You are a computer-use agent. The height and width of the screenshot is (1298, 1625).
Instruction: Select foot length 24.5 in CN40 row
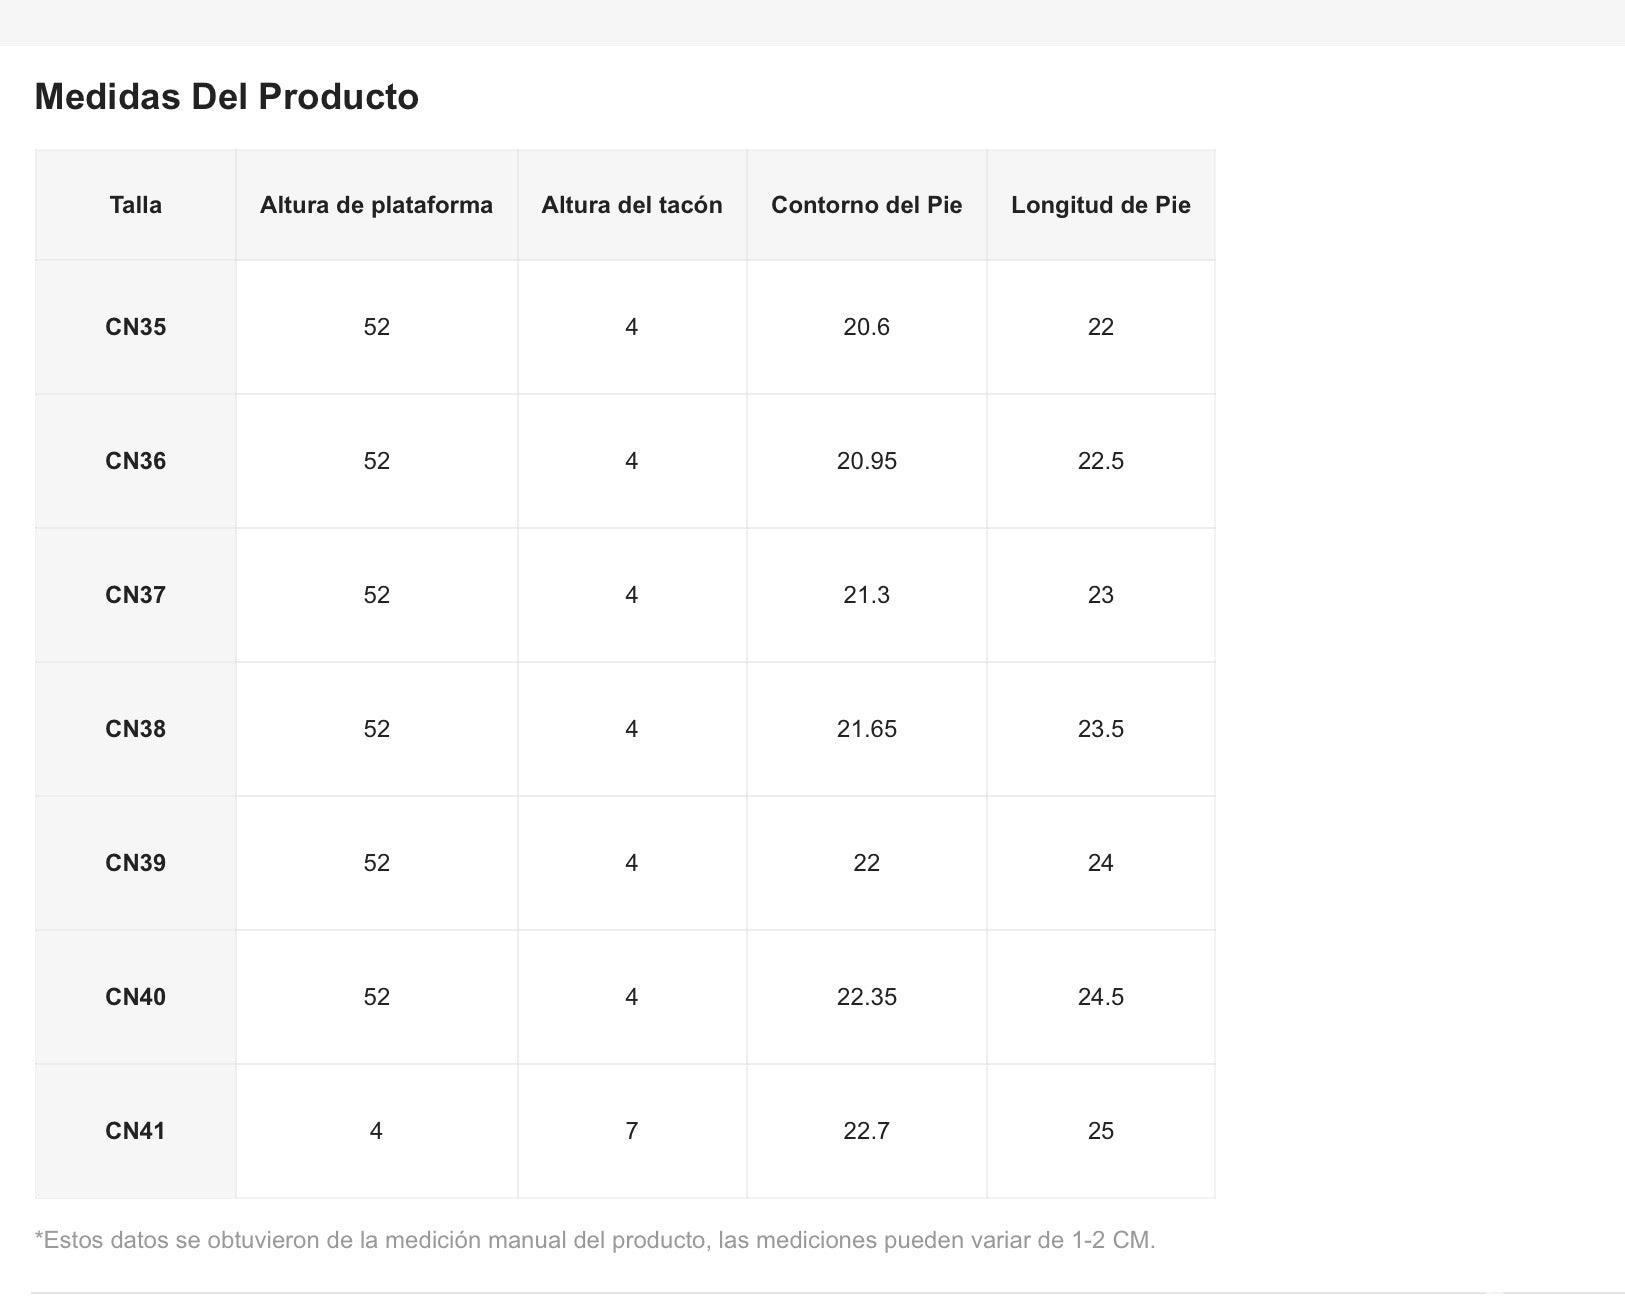click(x=1100, y=997)
